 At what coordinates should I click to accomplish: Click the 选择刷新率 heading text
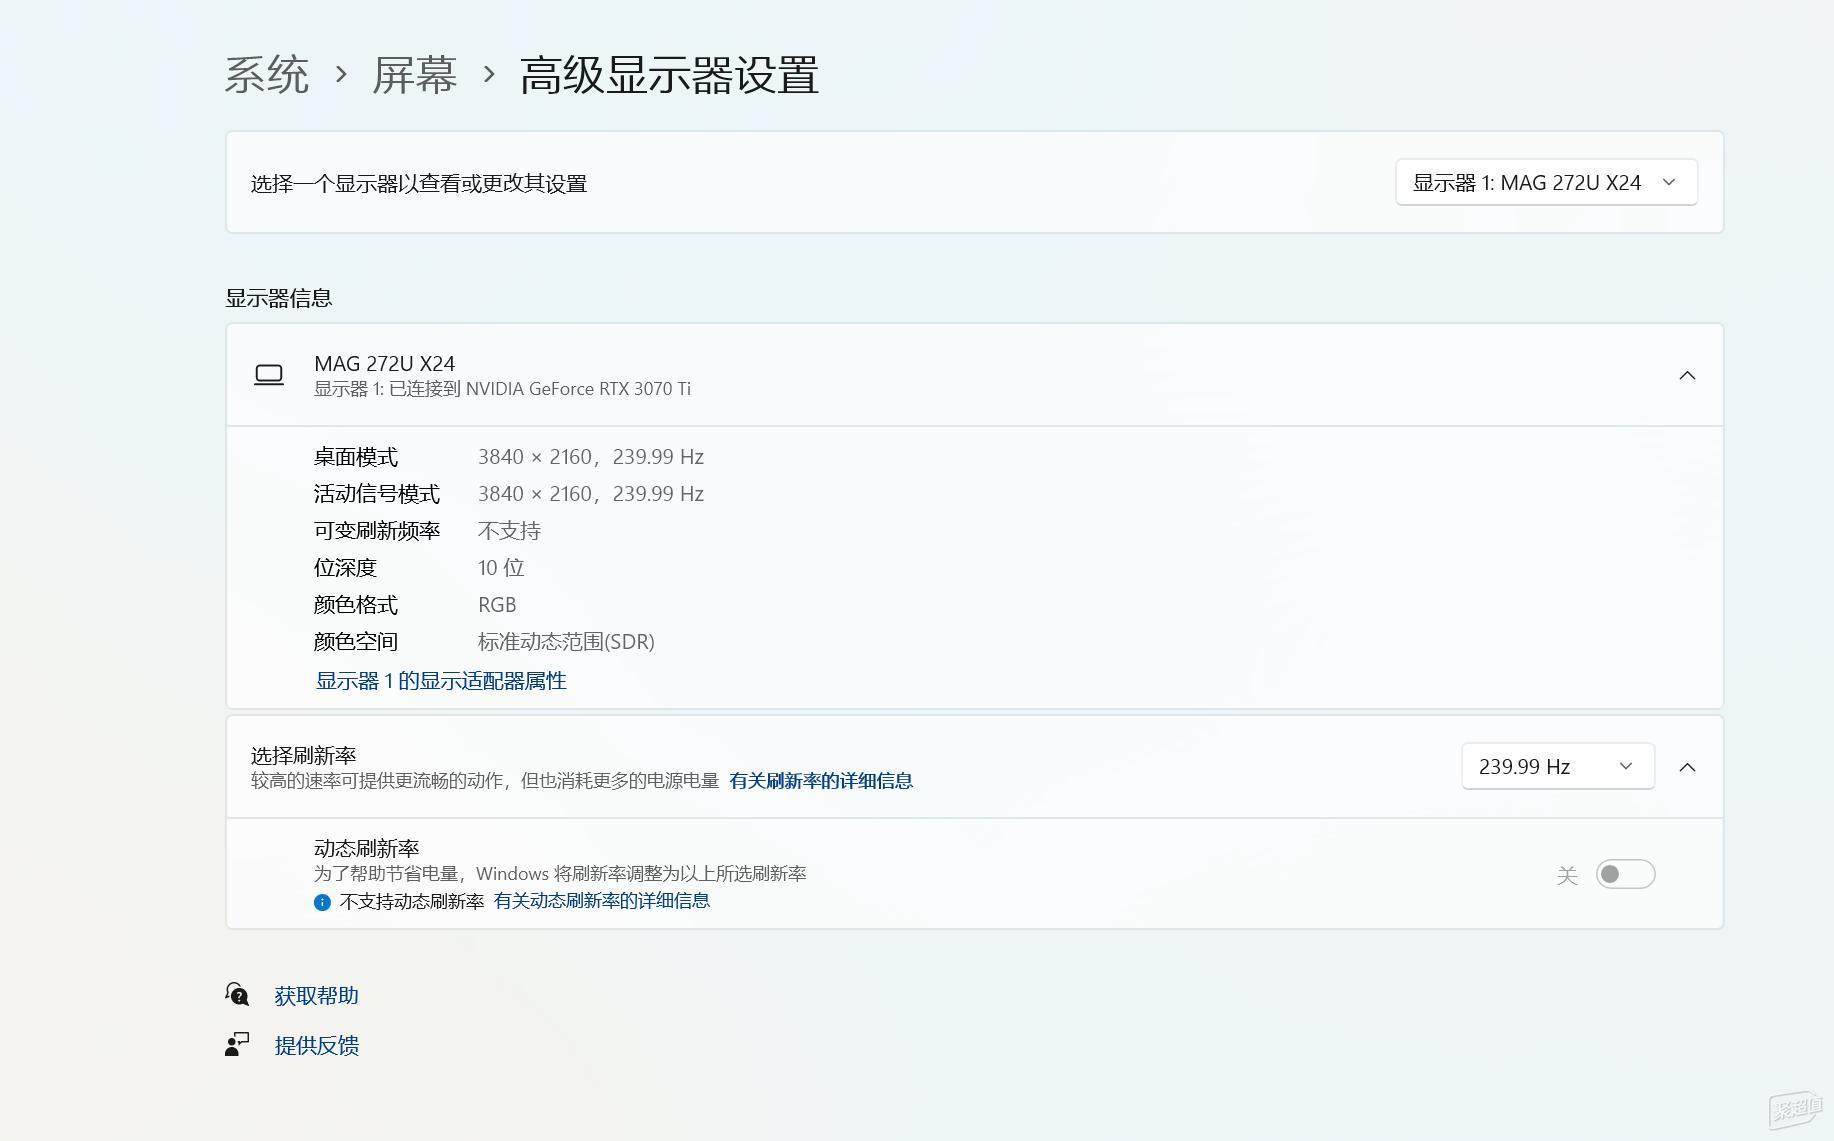(x=303, y=755)
